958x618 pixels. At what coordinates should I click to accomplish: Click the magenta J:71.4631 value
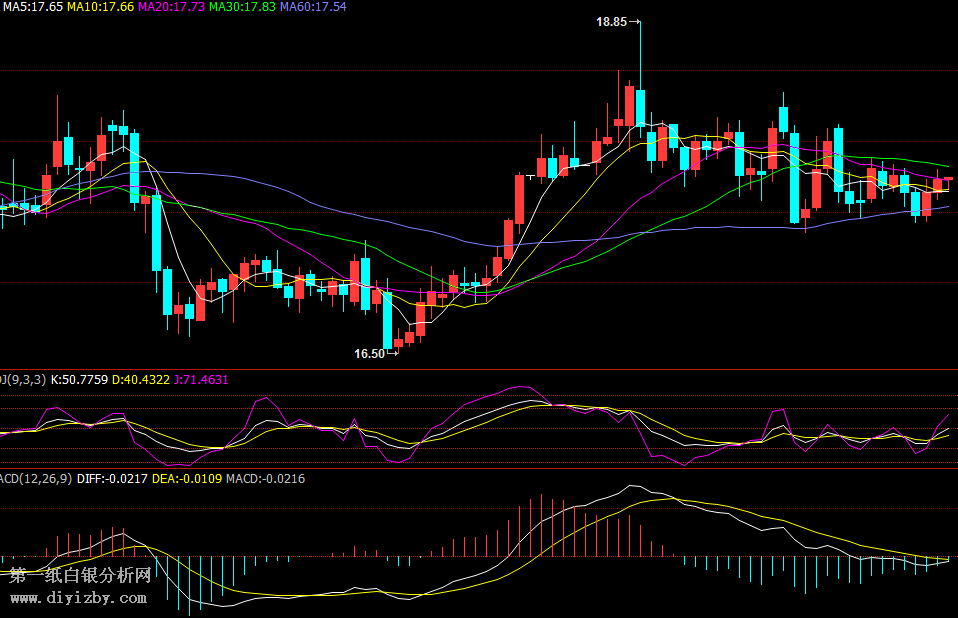tap(201, 380)
